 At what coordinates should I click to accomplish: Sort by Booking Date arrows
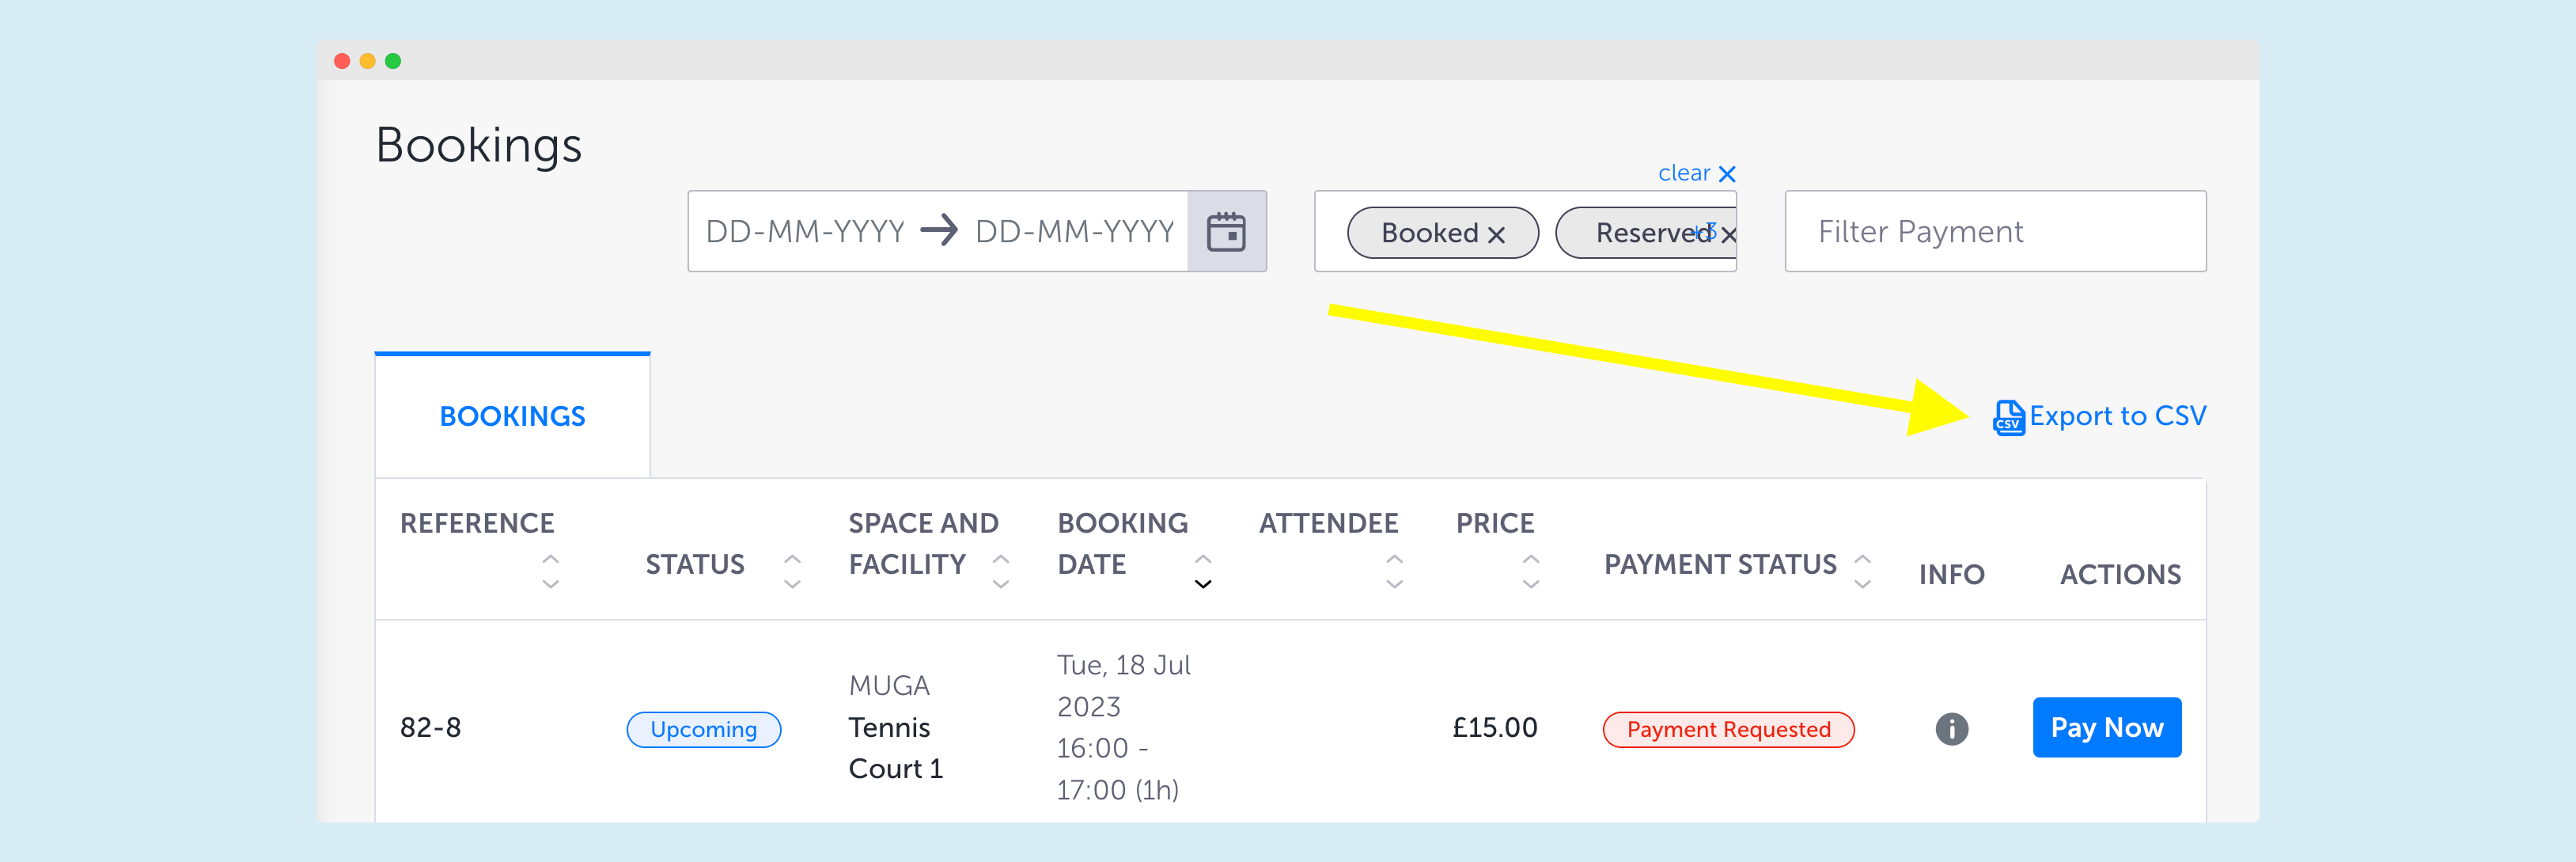1203,571
